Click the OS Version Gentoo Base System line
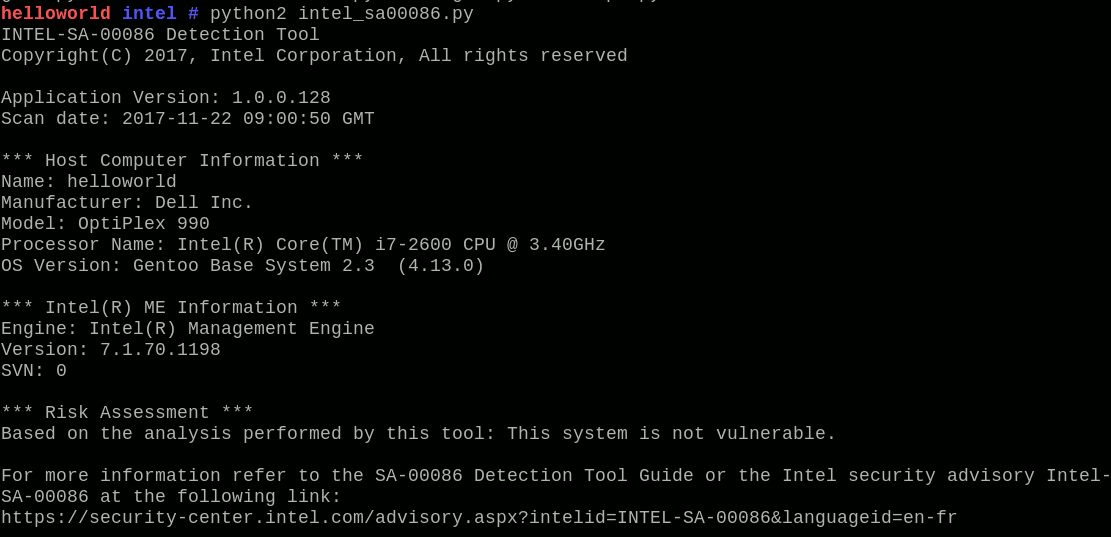Image resolution: width=1111 pixels, height=537 pixels. click(242, 266)
